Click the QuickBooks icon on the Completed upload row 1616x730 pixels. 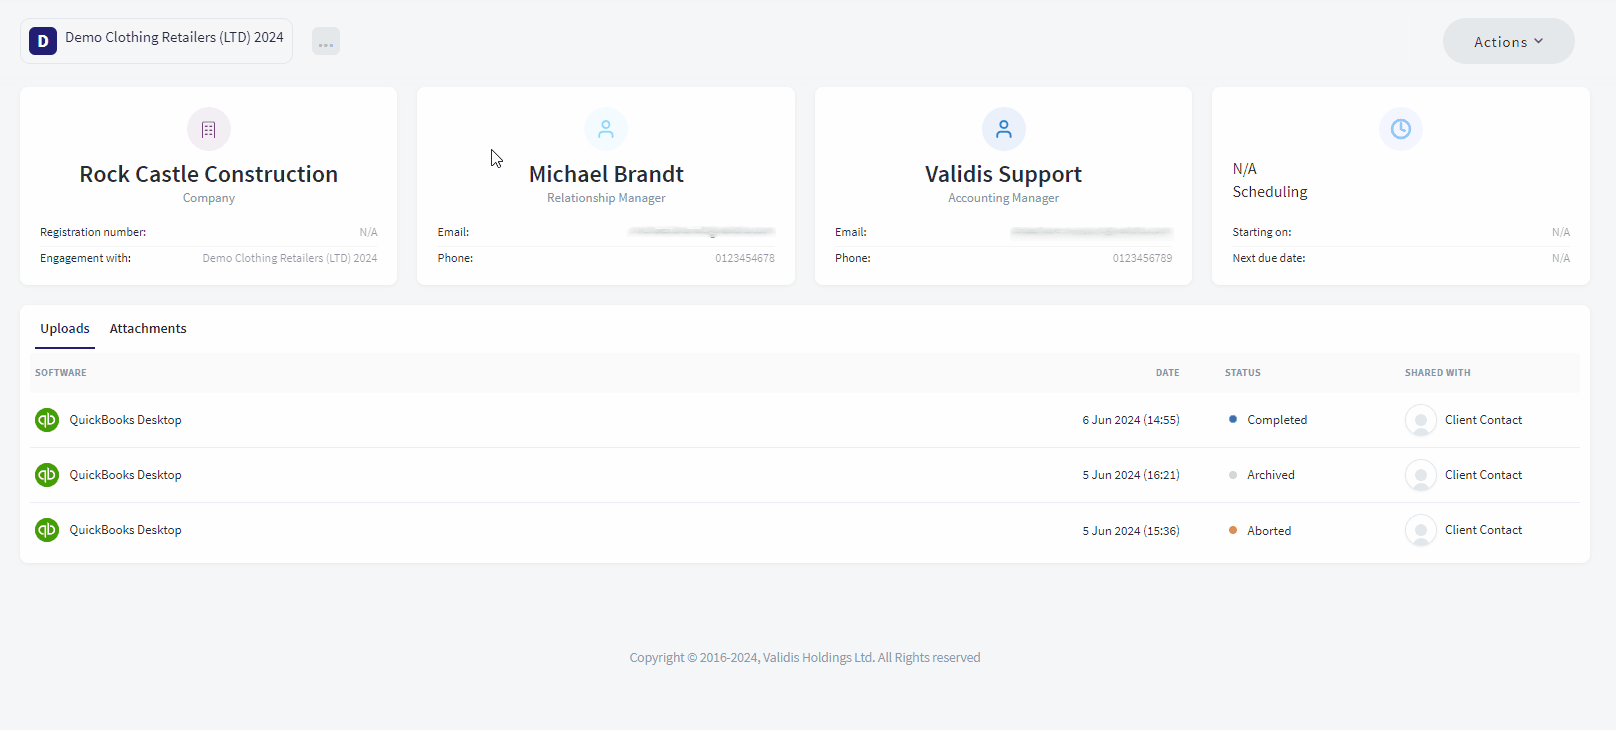click(x=47, y=420)
